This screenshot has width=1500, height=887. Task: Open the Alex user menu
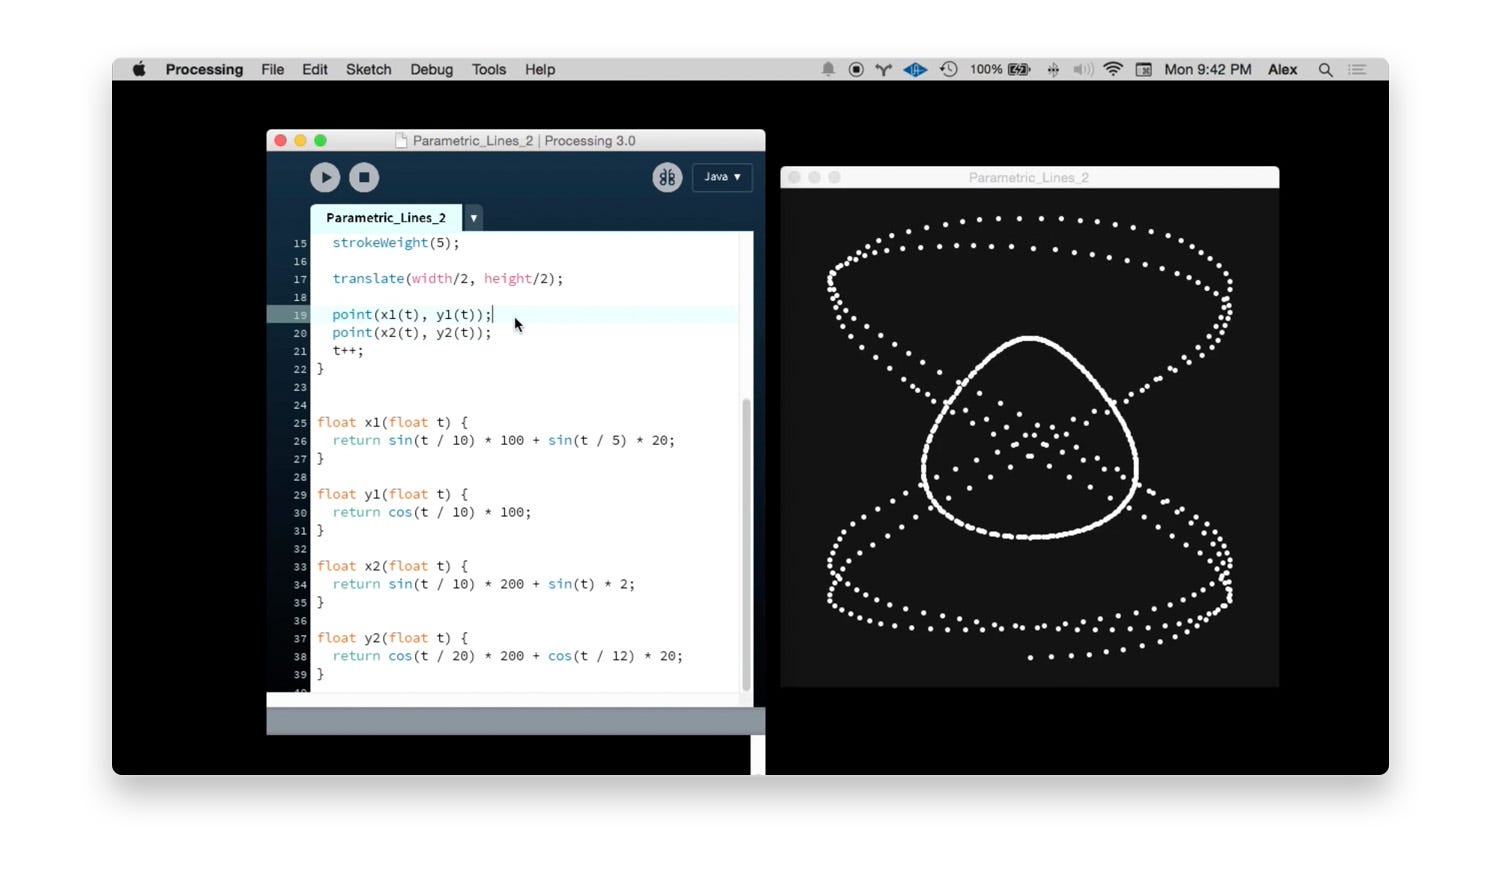click(x=1283, y=69)
